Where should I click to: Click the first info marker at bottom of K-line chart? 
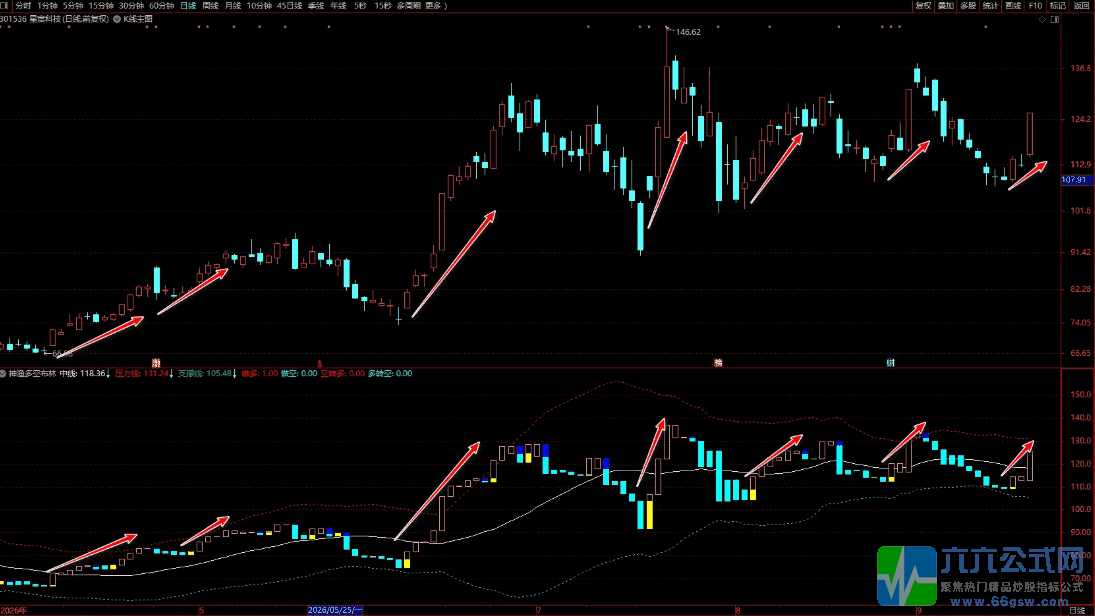coord(156,363)
